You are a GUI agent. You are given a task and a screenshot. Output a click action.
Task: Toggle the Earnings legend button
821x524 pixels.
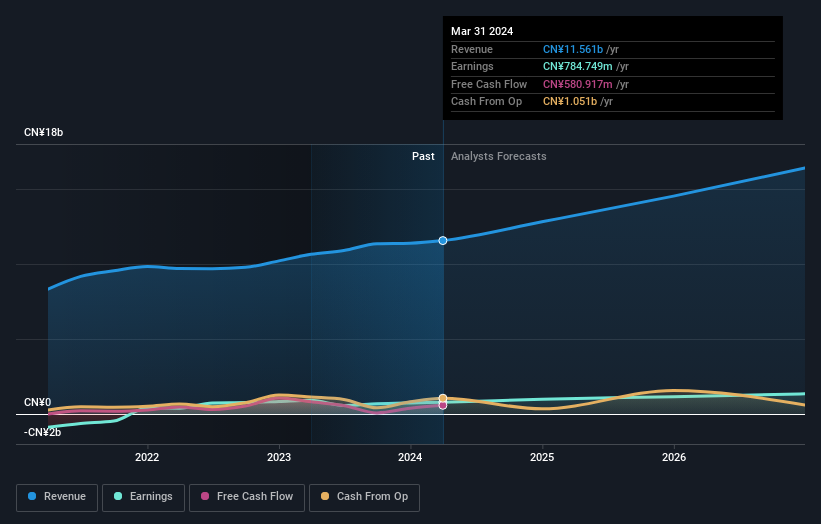tap(143, 497)
